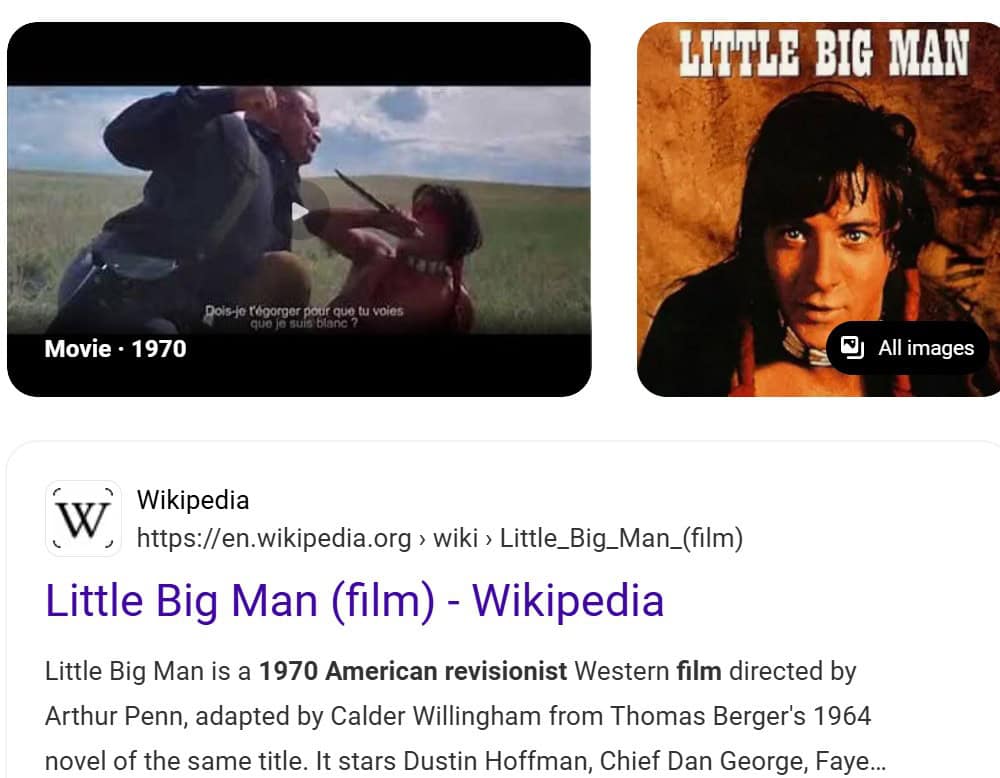Click the Wikipedia W favicon

[x=83, y=518]
